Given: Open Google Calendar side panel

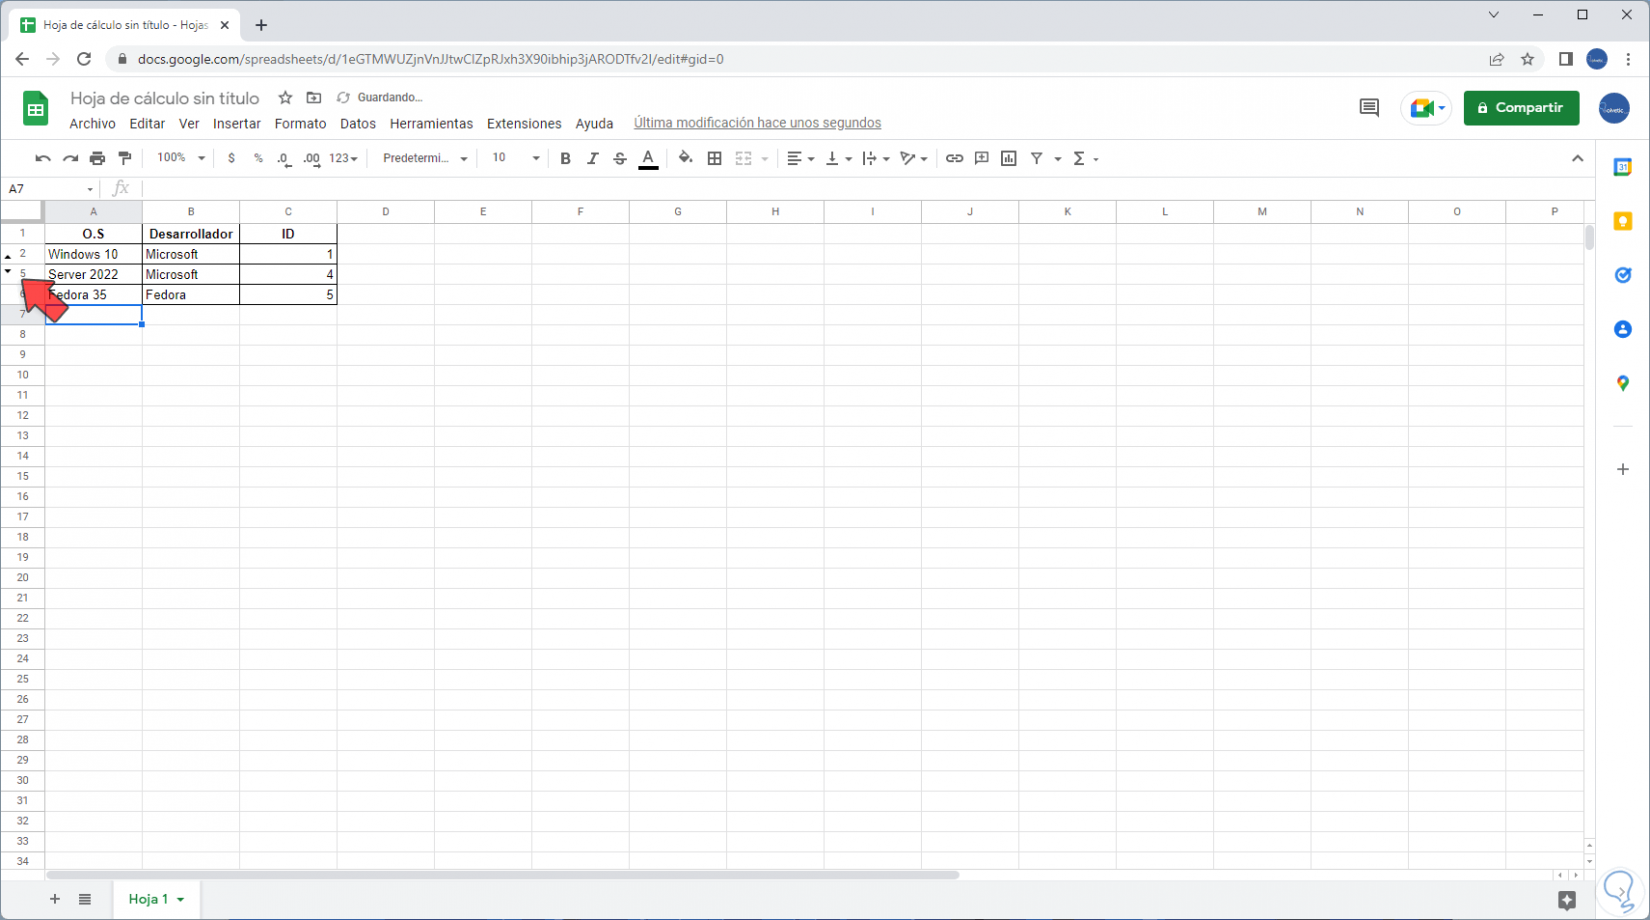Looking at the screenshot, I should coord(1622,167).
